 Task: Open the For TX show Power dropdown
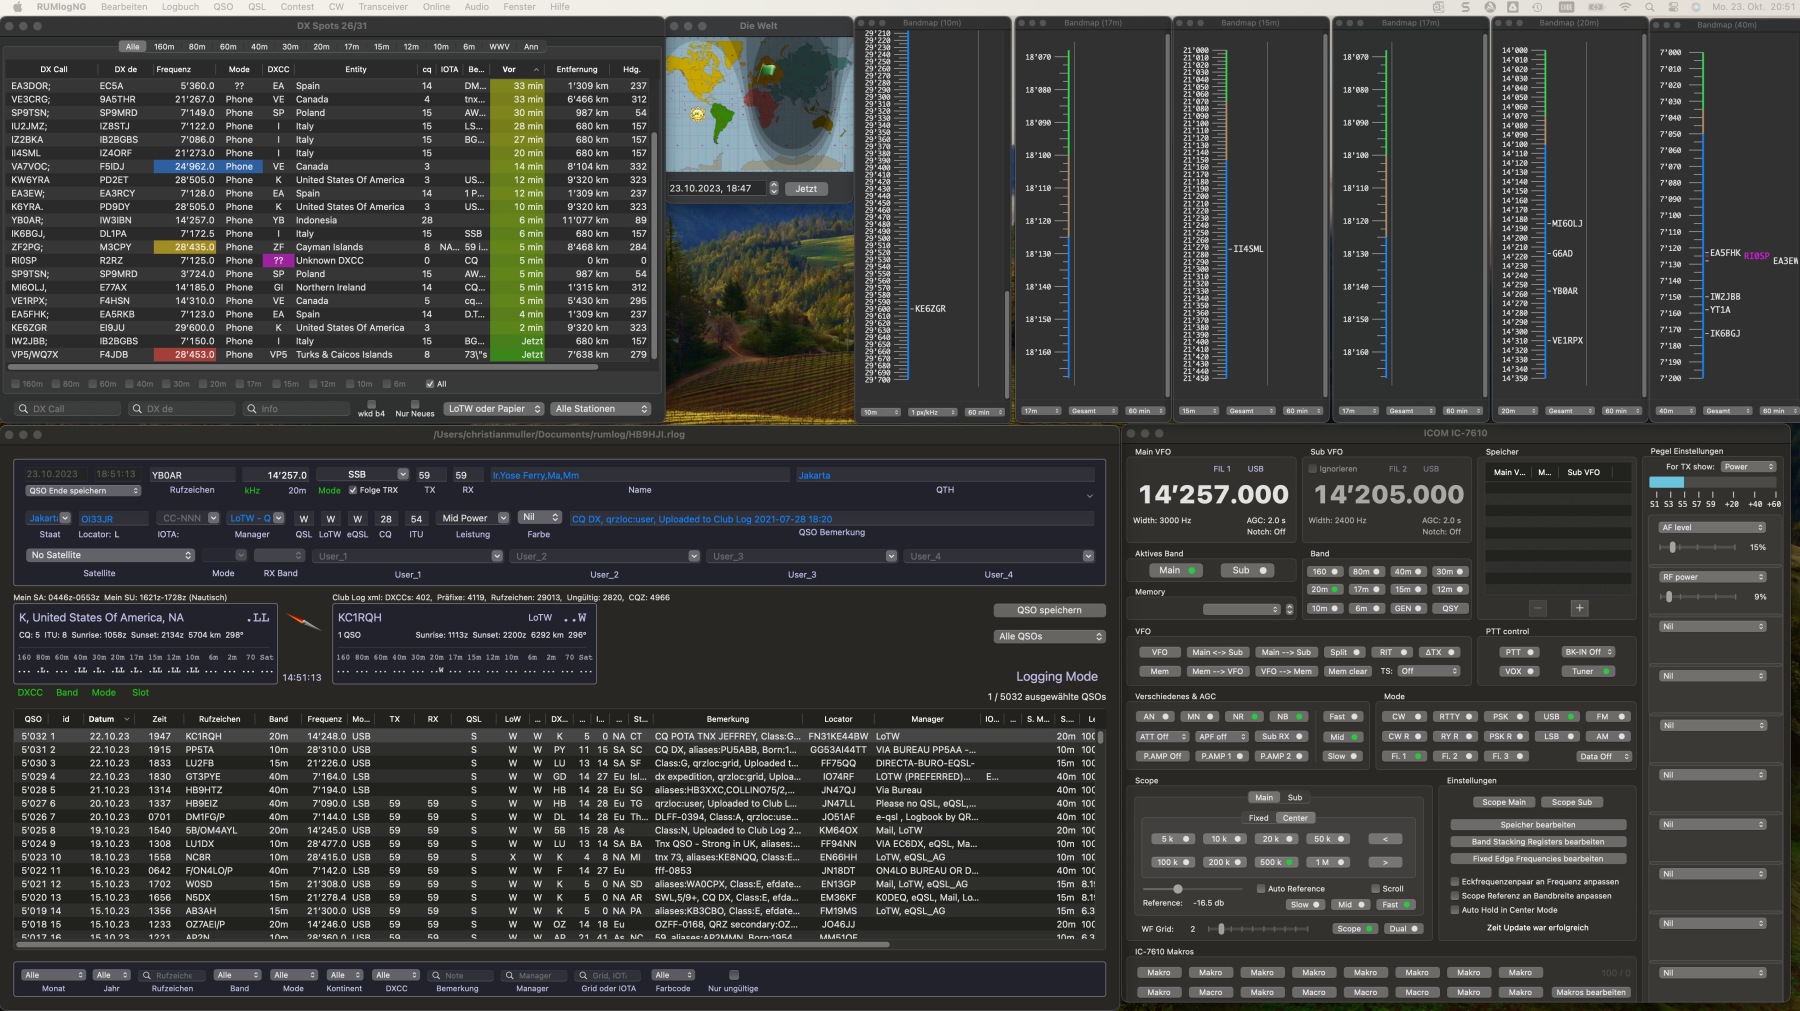(x=1748, y=467)
